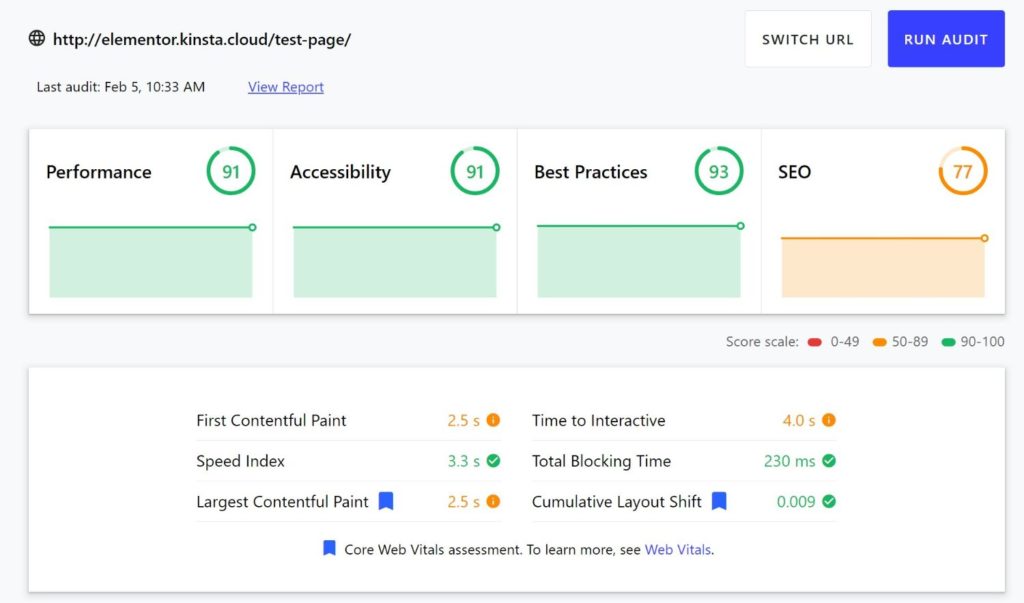Click the blue bookmark beside Largest Contentful Paint
Screen dimensions: 1024x603
point(388,501)
